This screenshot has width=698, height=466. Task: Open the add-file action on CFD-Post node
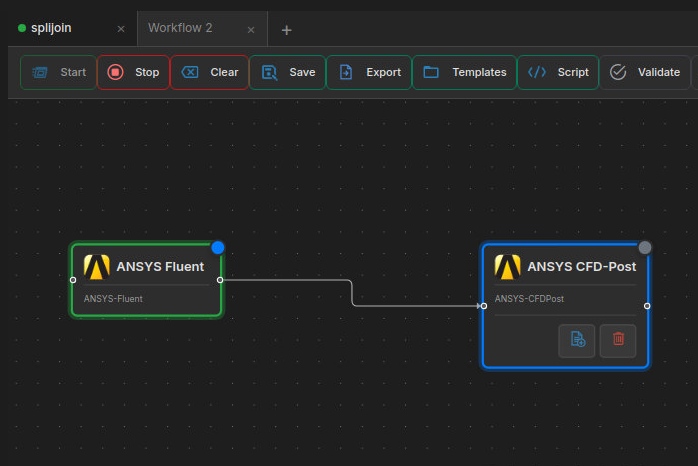click(x=577, y=340)
